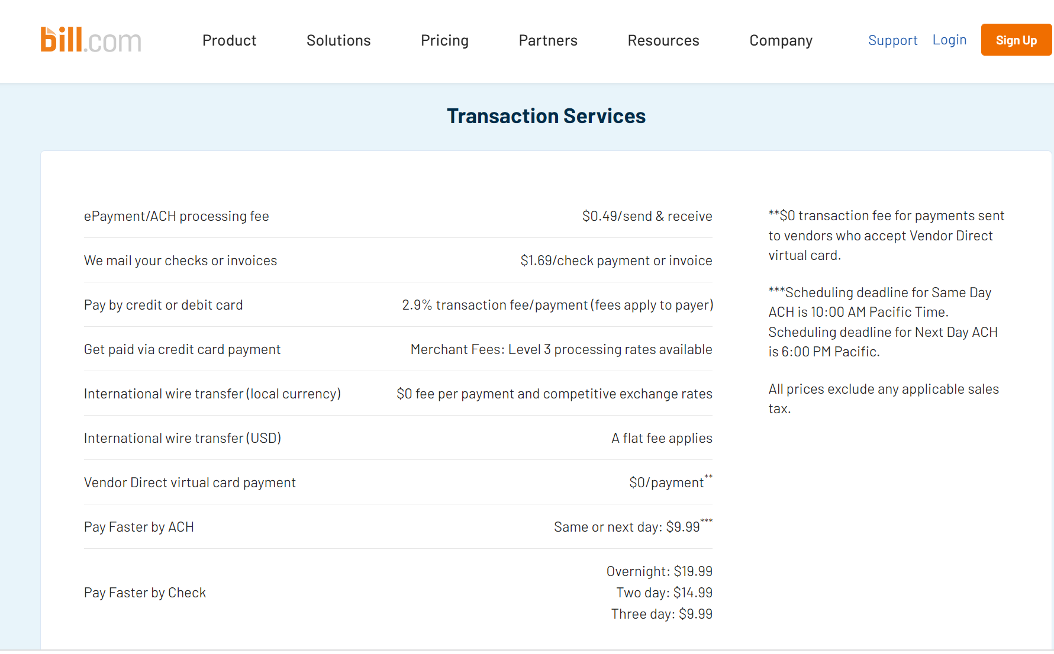Viewport: 1054px width, 654px height.
Task: Open the Product menu
Action: pyautogui.click(x=229, y=40)
